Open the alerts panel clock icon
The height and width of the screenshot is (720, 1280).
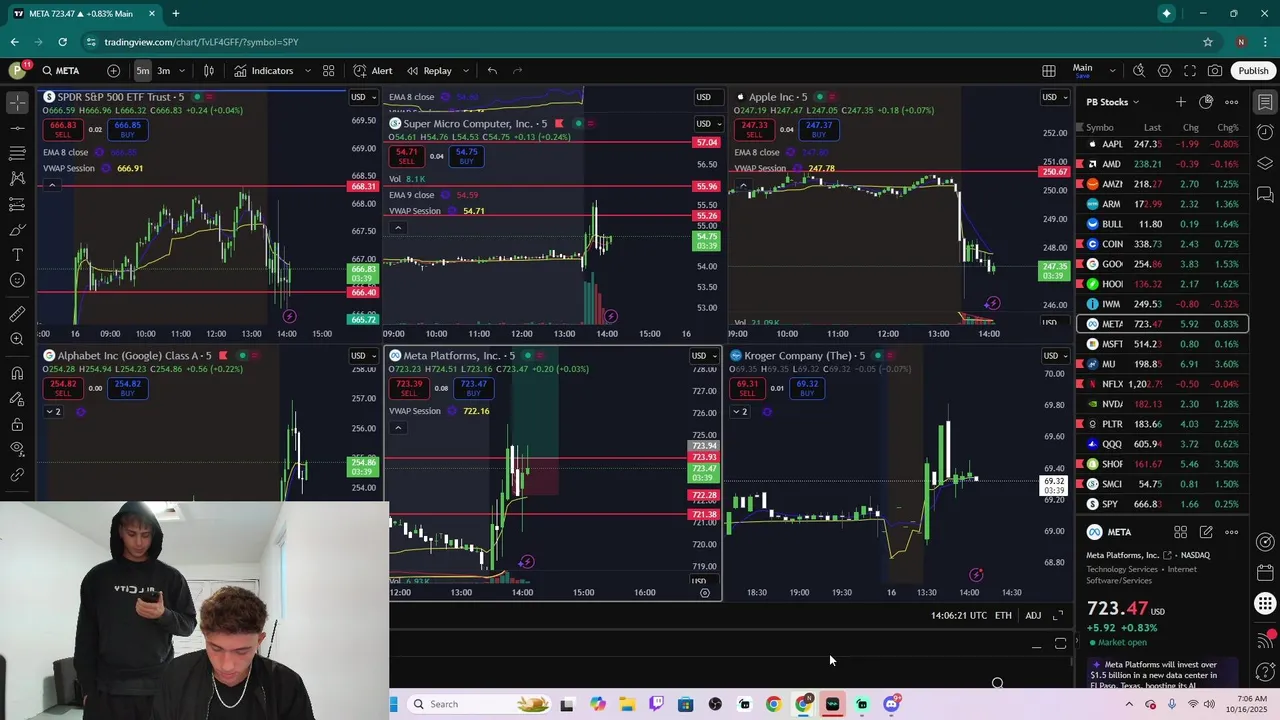[x=1265, y=133]
